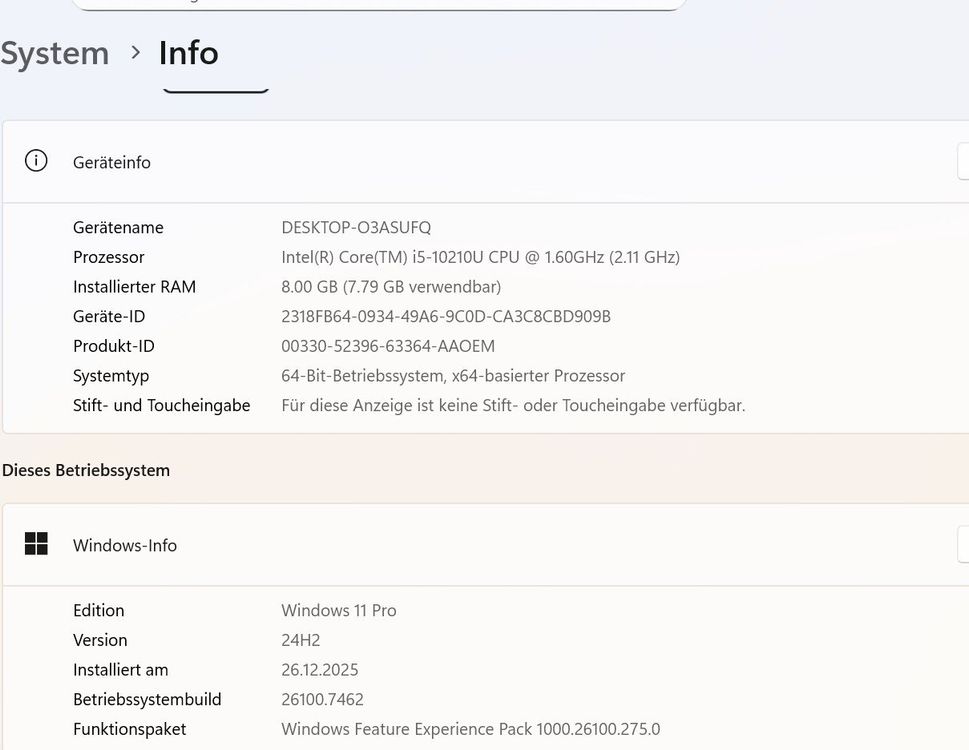Screen dimensions: 969x750
Task: Click the Intel Core i5-10210U processor text
Action: pyautogui.click(x=481, y=257)
